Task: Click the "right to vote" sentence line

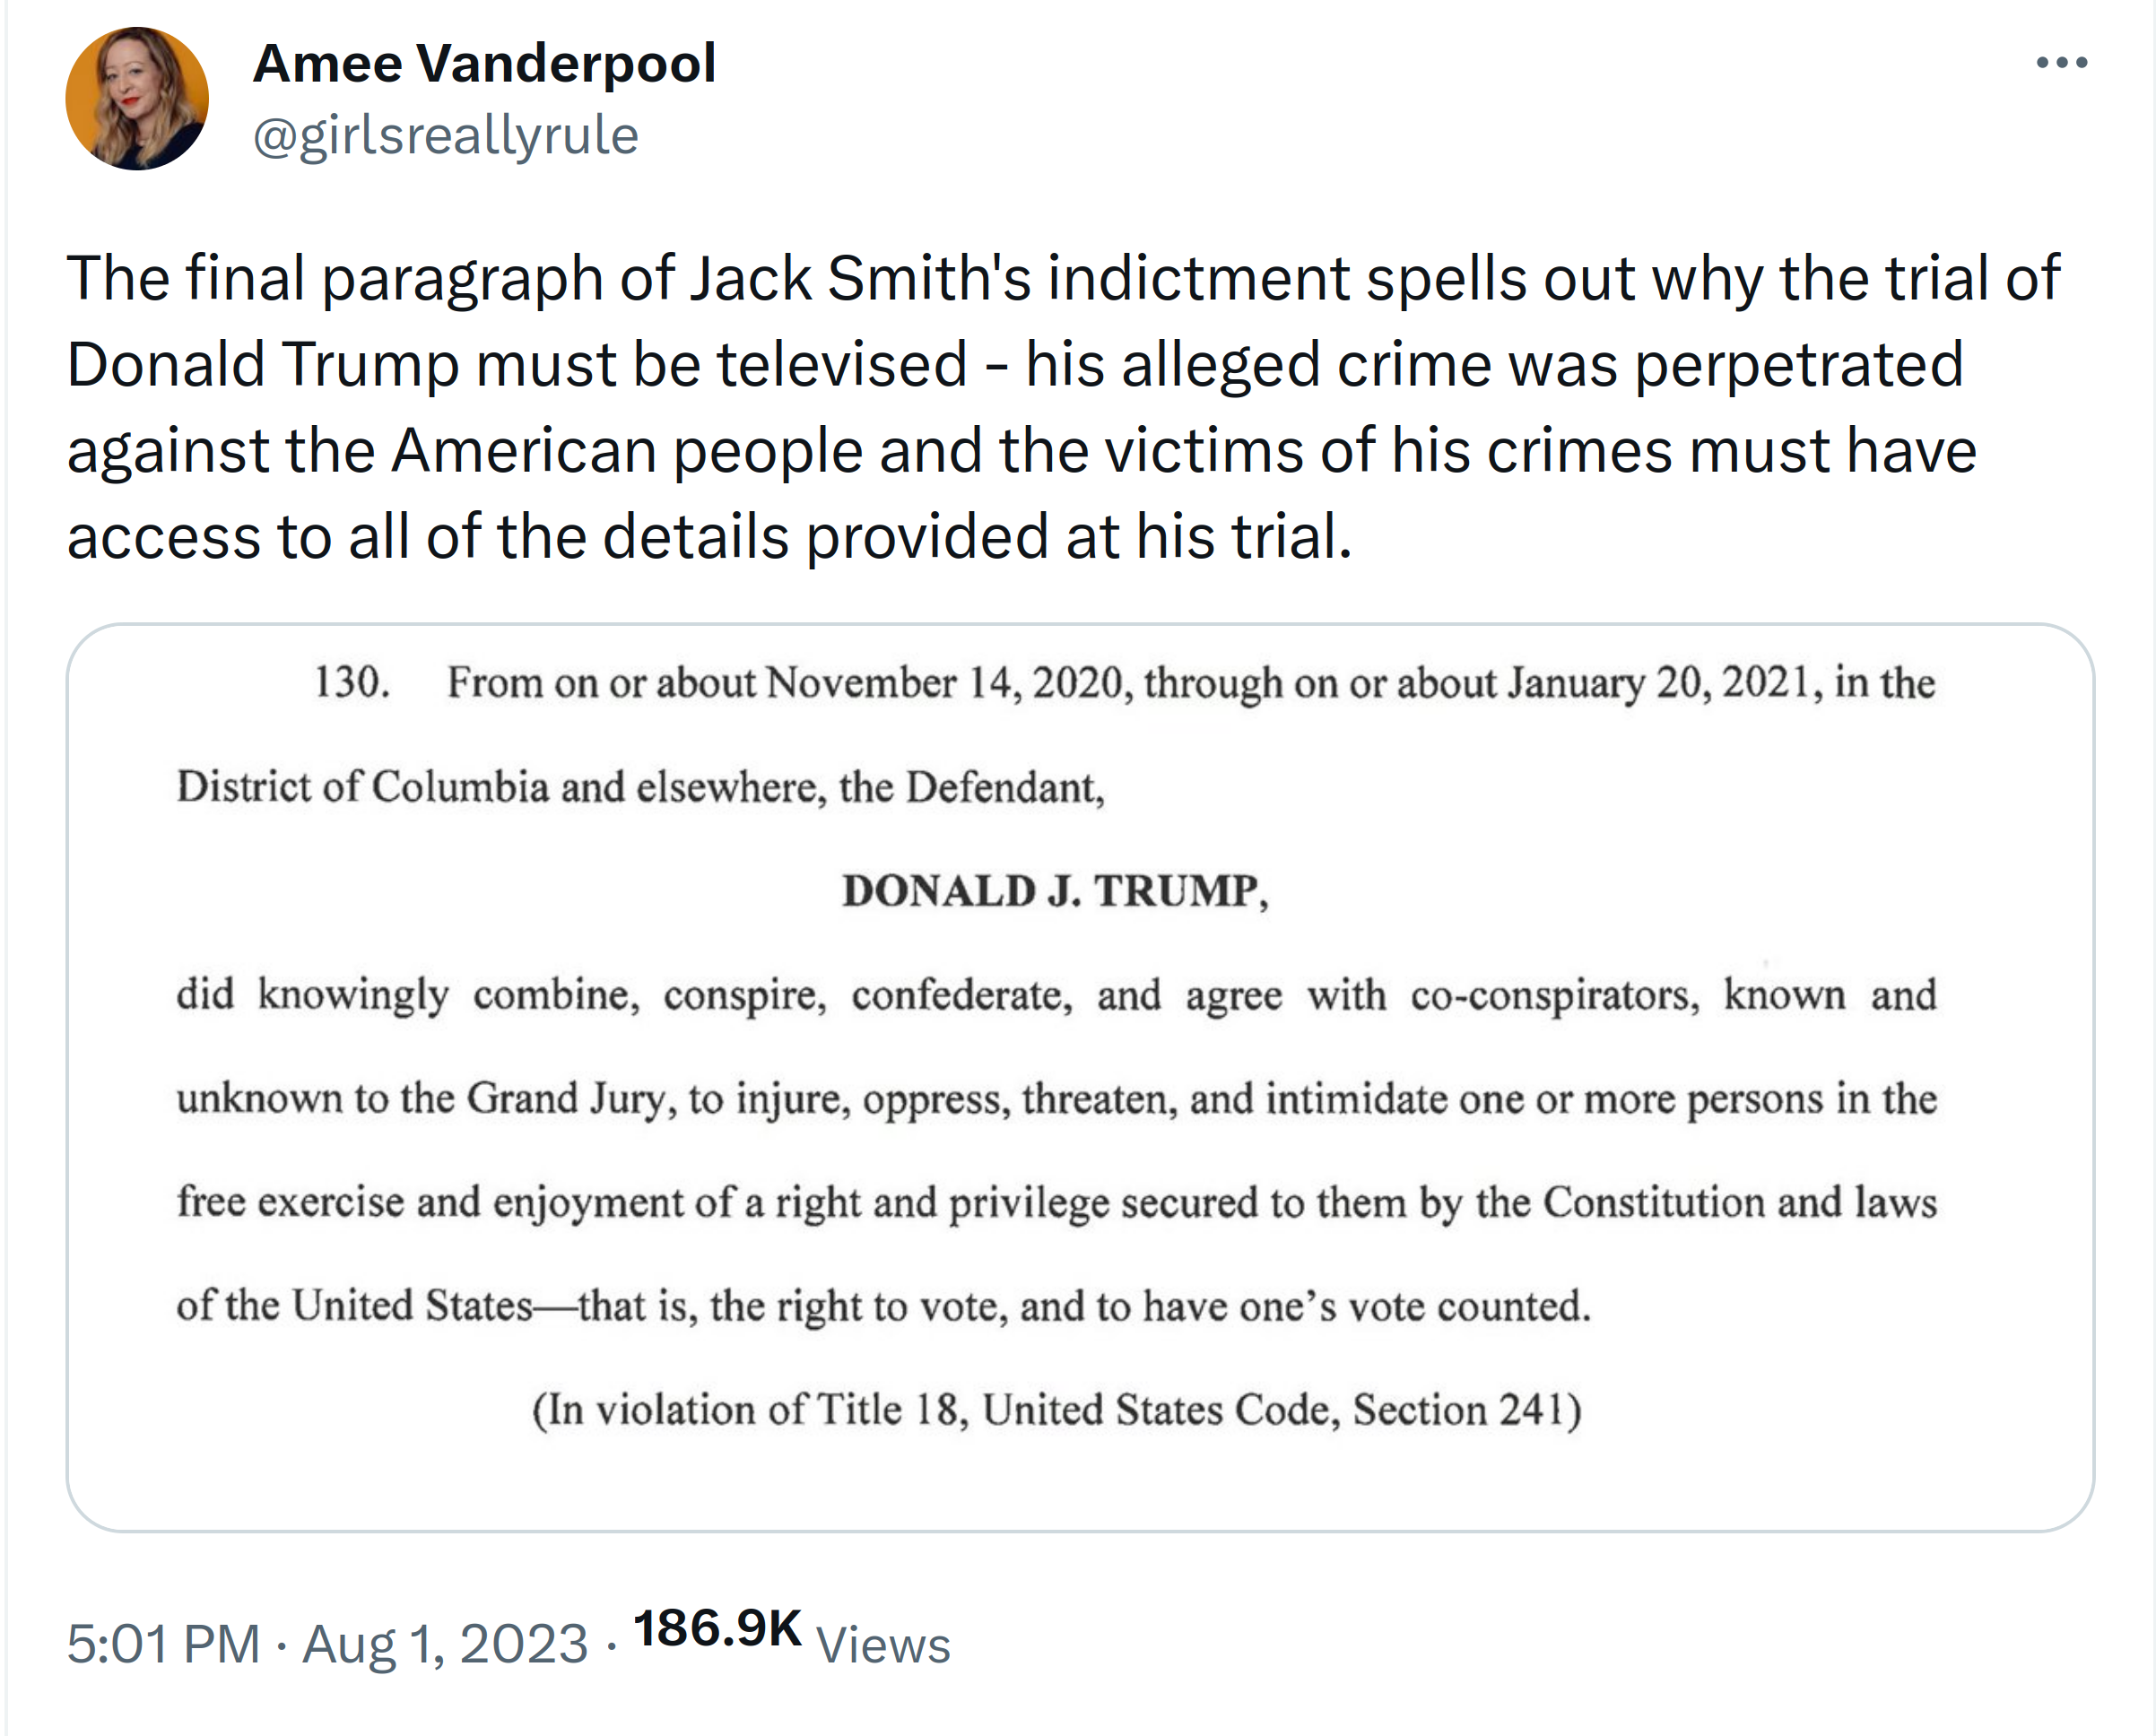Action: coord(883,1307)
